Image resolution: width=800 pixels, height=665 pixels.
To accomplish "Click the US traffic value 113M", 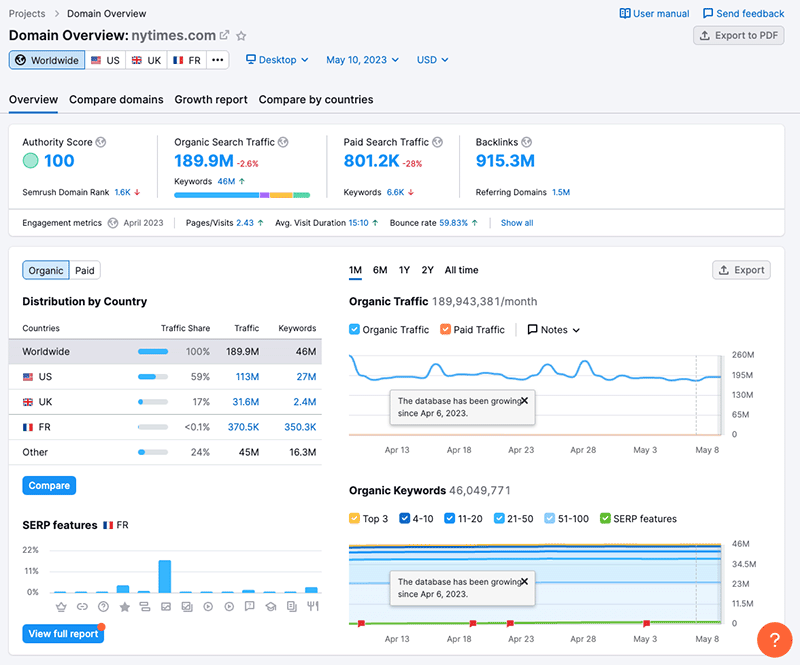I will 247,377.
